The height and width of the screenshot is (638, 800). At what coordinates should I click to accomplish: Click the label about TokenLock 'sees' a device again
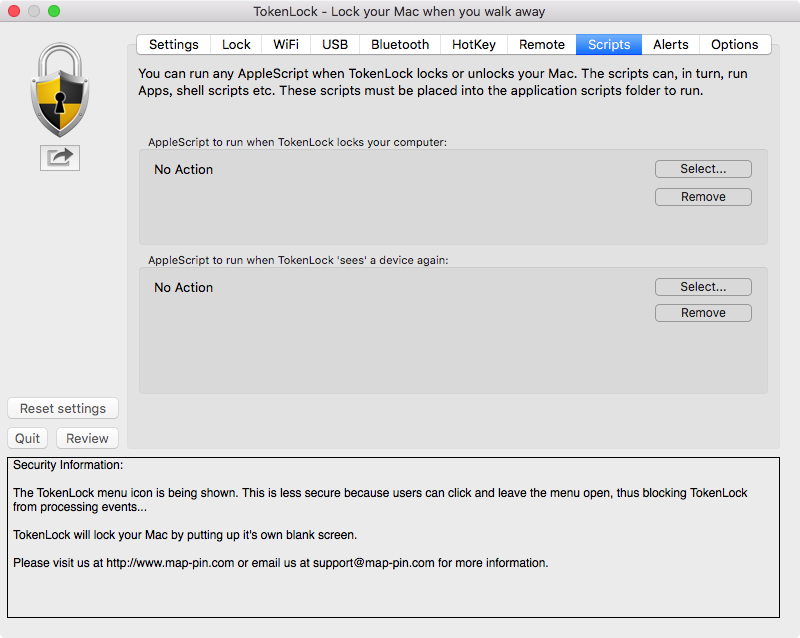coord(298,260)
